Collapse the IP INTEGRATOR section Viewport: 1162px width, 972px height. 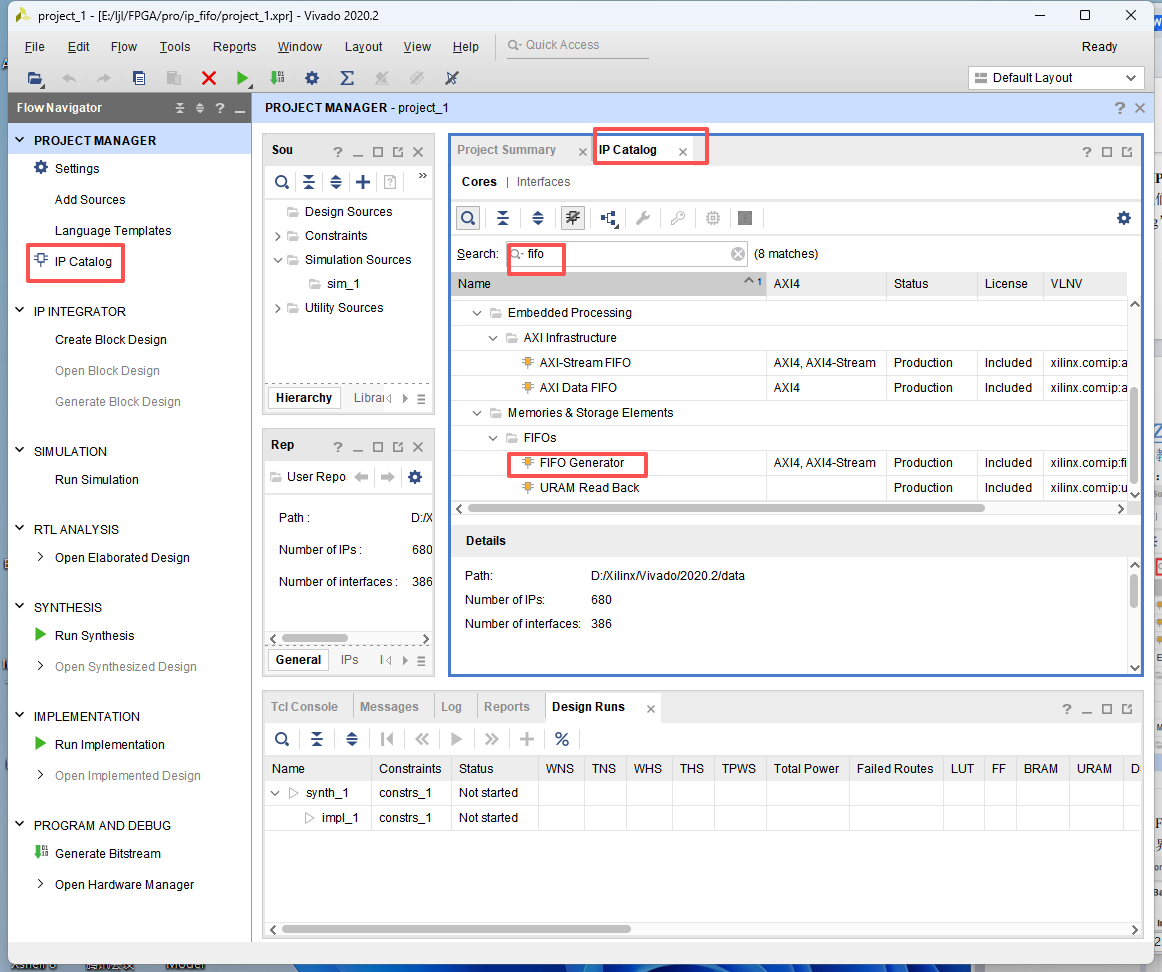click(x=20, y=311)
